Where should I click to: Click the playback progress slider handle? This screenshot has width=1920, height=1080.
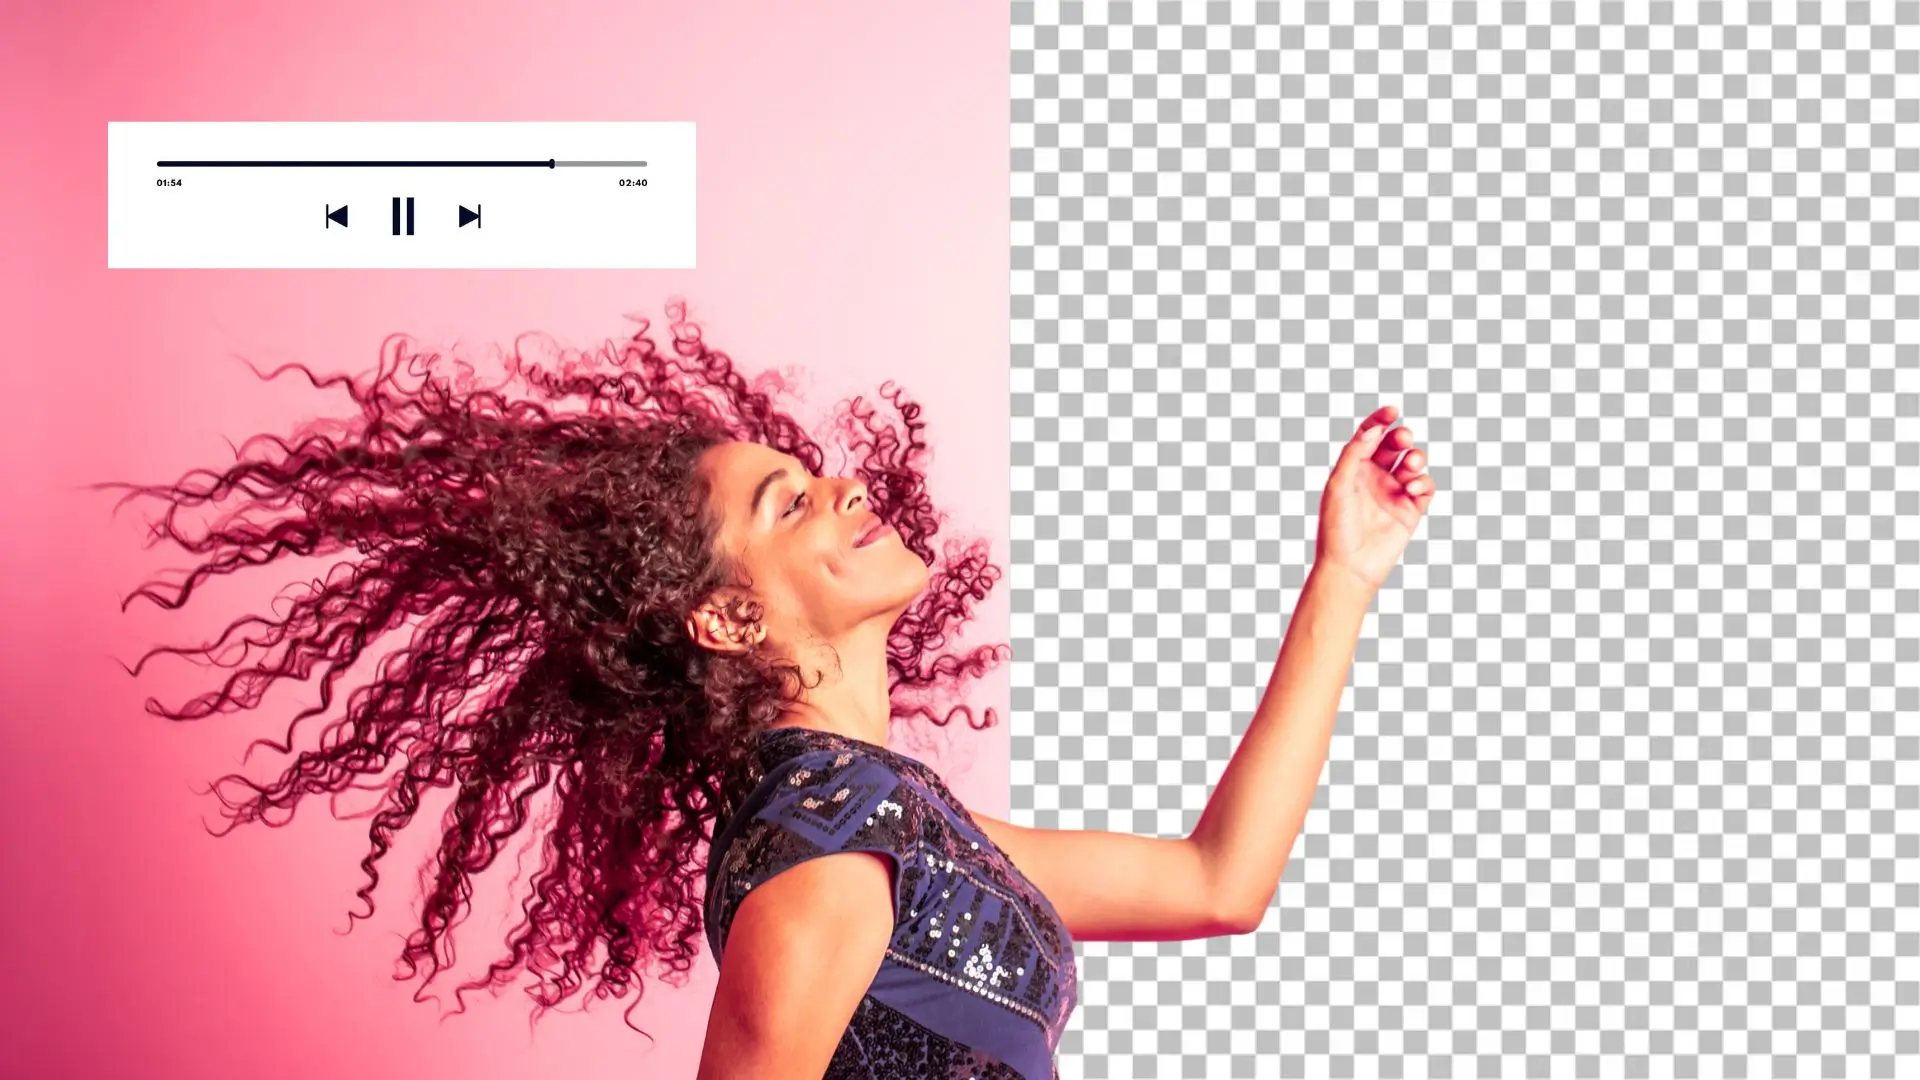551,163
